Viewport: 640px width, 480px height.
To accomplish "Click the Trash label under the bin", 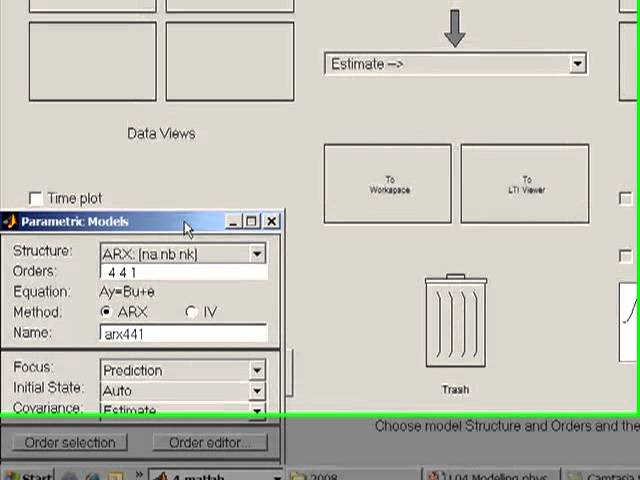I will (x=455, y=389).
